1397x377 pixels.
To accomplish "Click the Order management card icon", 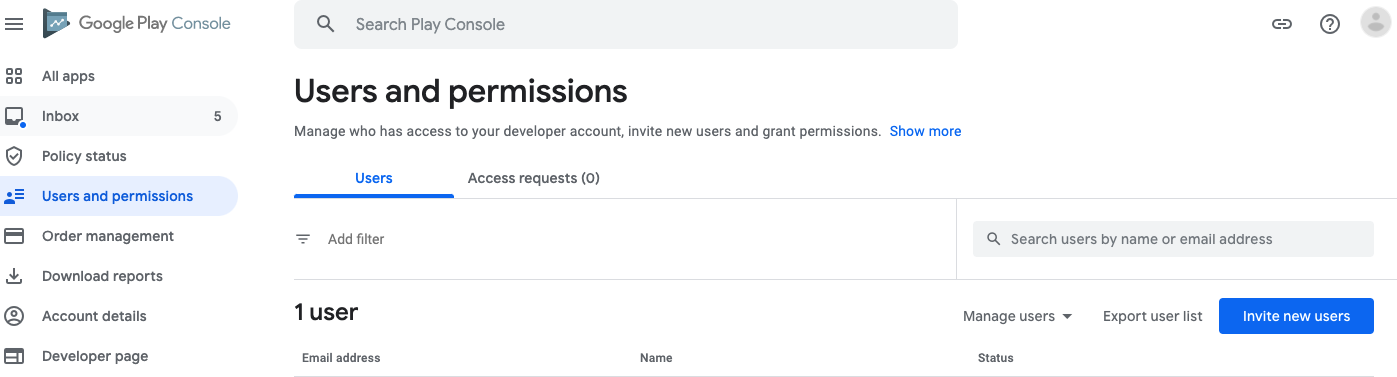I will click(14, 236).
